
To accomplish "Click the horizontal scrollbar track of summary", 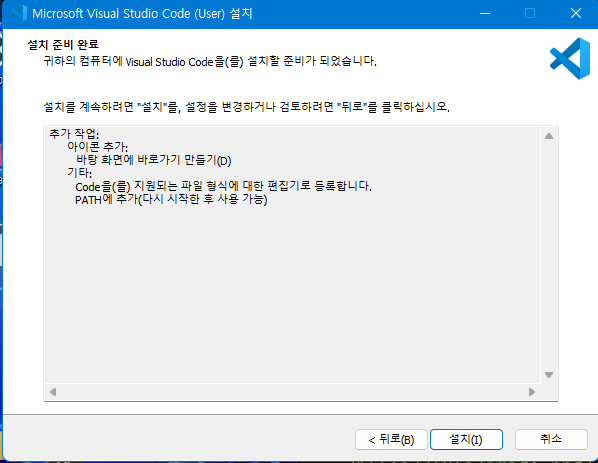I will point(293,392).
